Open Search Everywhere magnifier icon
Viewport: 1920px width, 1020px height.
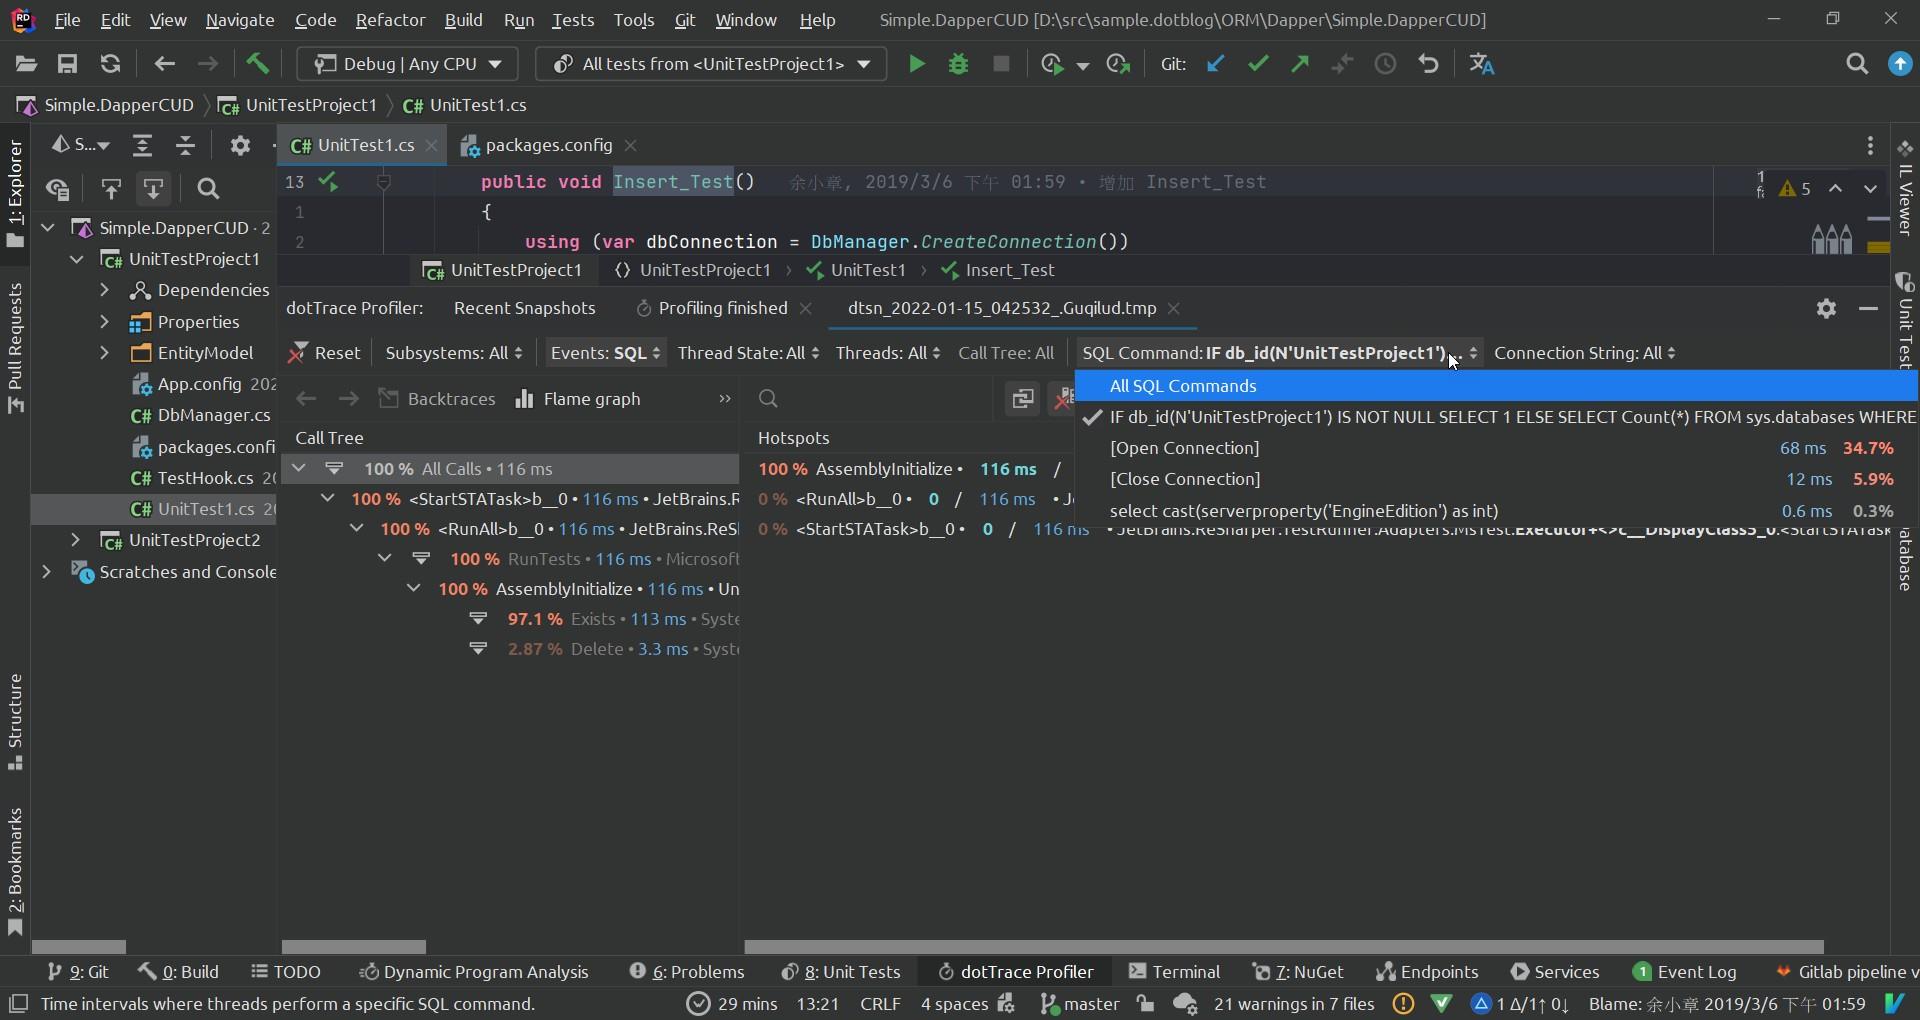point(1857,64)
